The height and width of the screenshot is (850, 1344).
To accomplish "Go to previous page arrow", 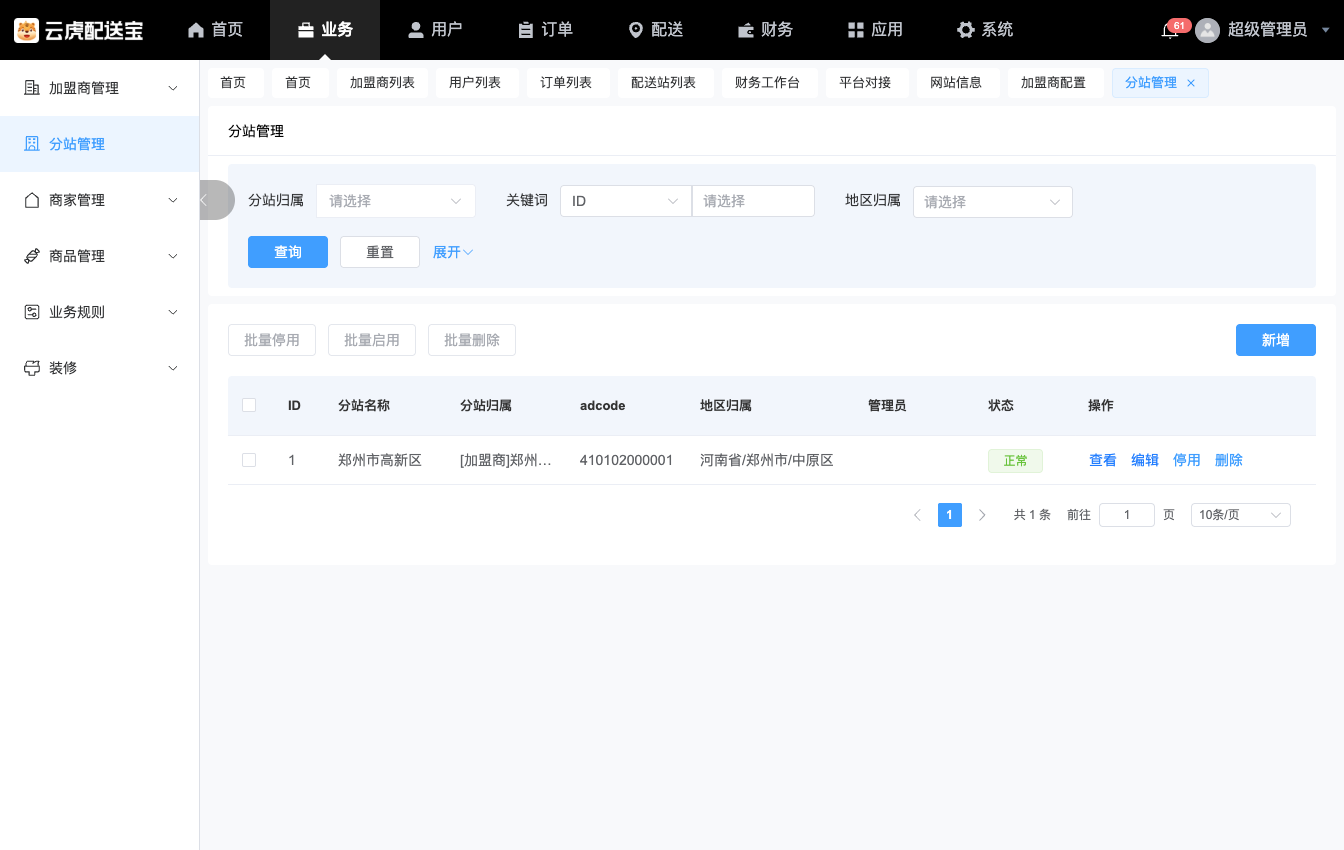I will point(917,515).
